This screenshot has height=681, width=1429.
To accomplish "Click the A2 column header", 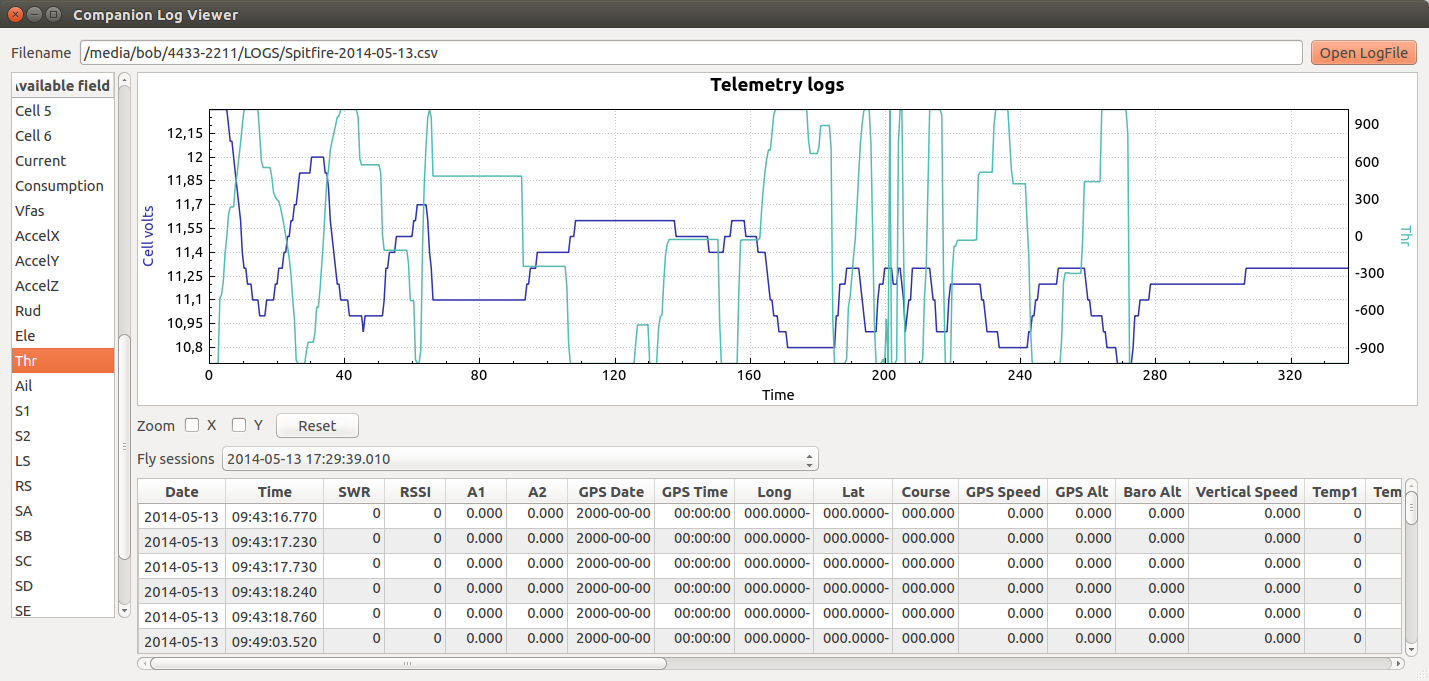I will pyautogui.click(x=537, y=491).
